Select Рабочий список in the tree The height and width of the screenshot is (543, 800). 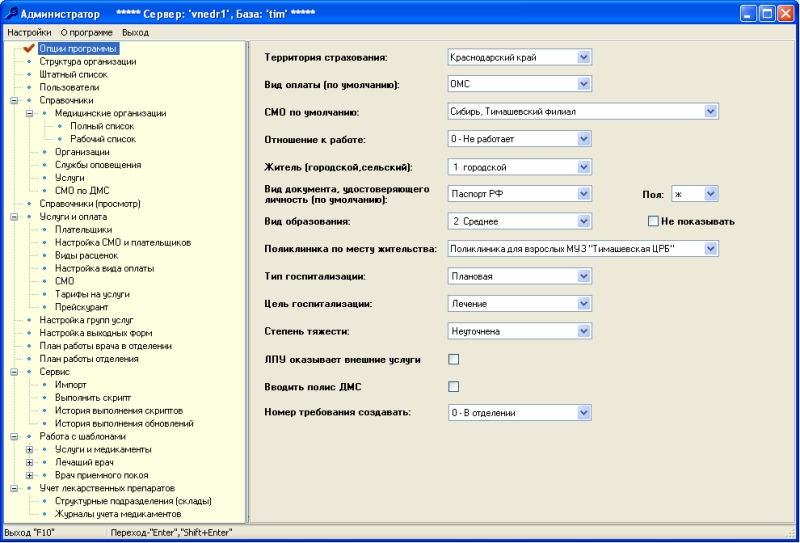tap(103, 139)
